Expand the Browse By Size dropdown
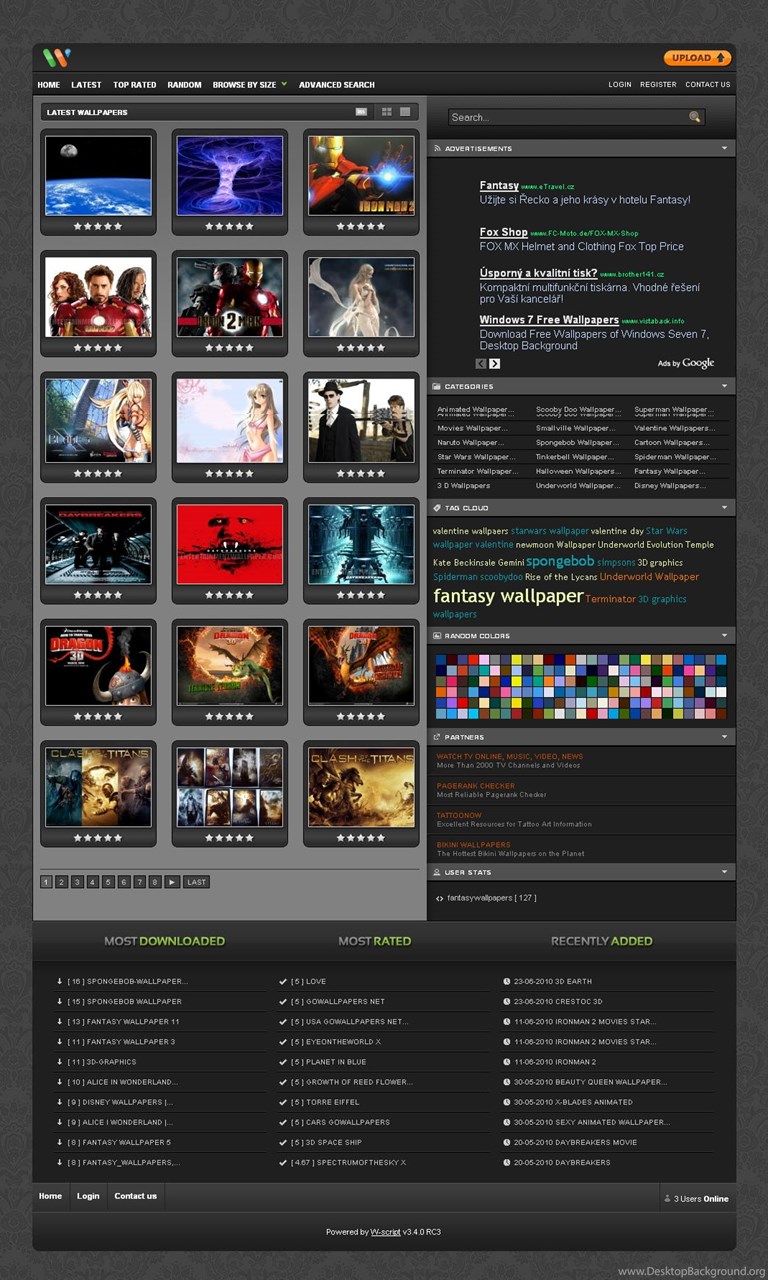Image resolution: width=768 pixels, height=1280 pixels. (x=250, y=85)
